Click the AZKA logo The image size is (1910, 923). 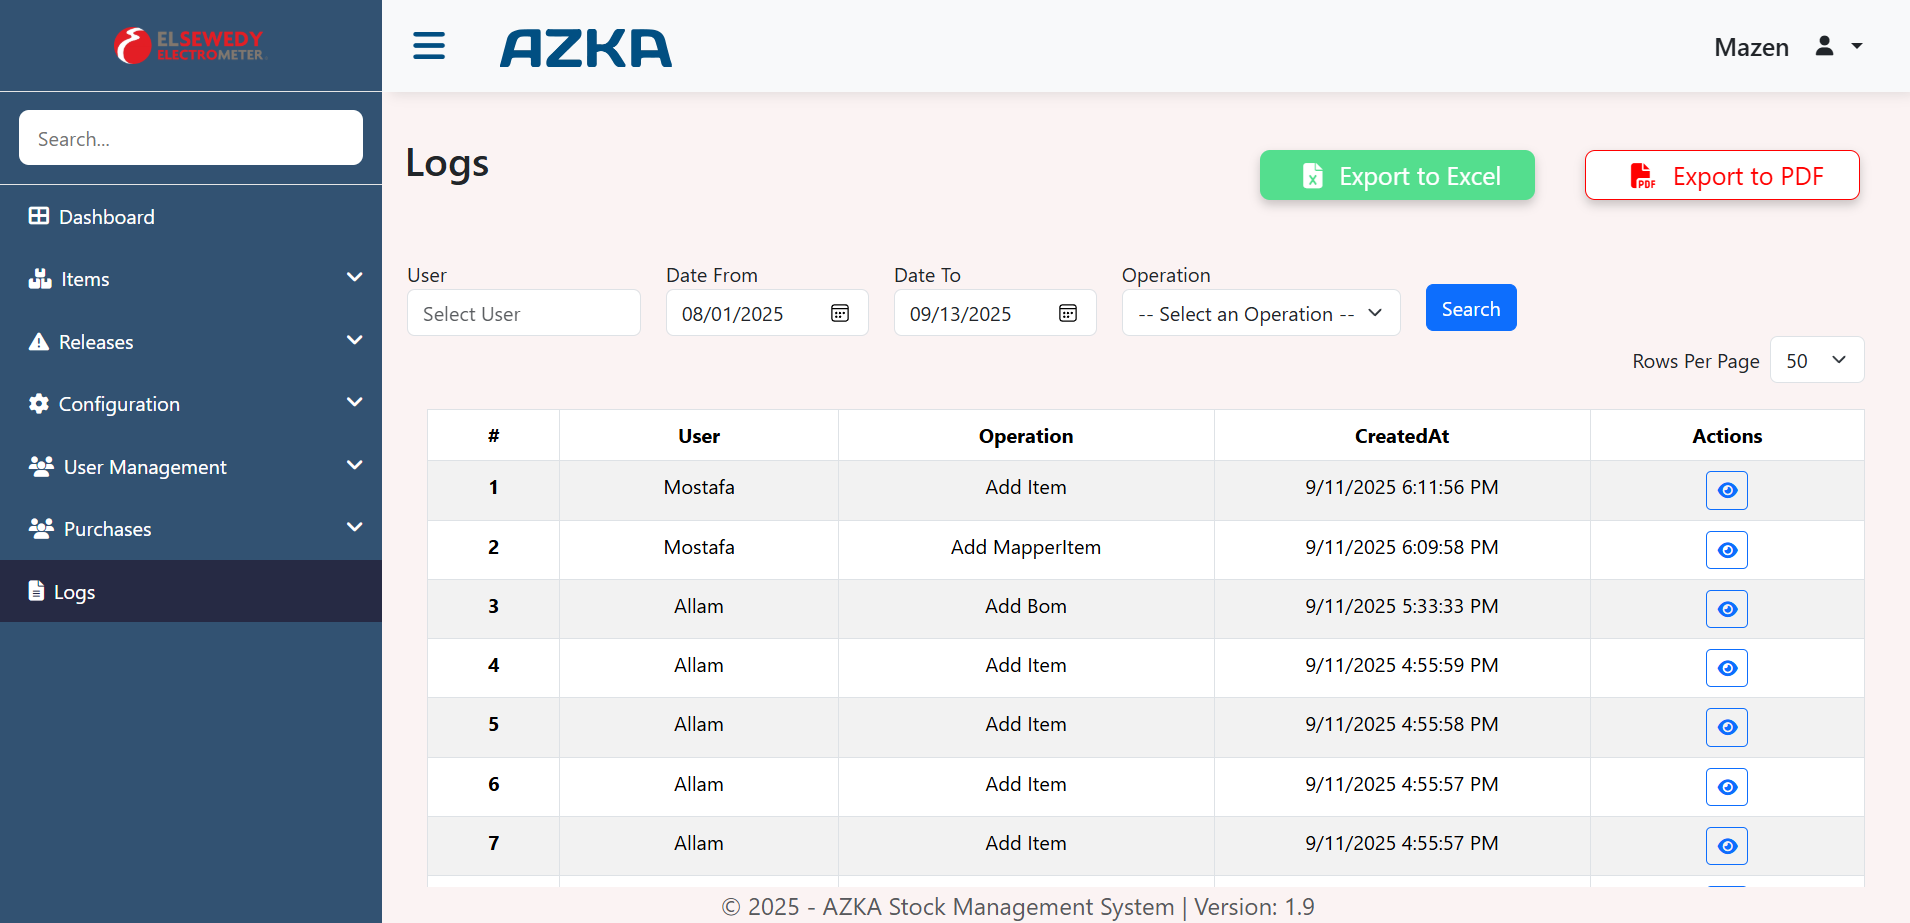pyautogui.click(x=586, y=48)
